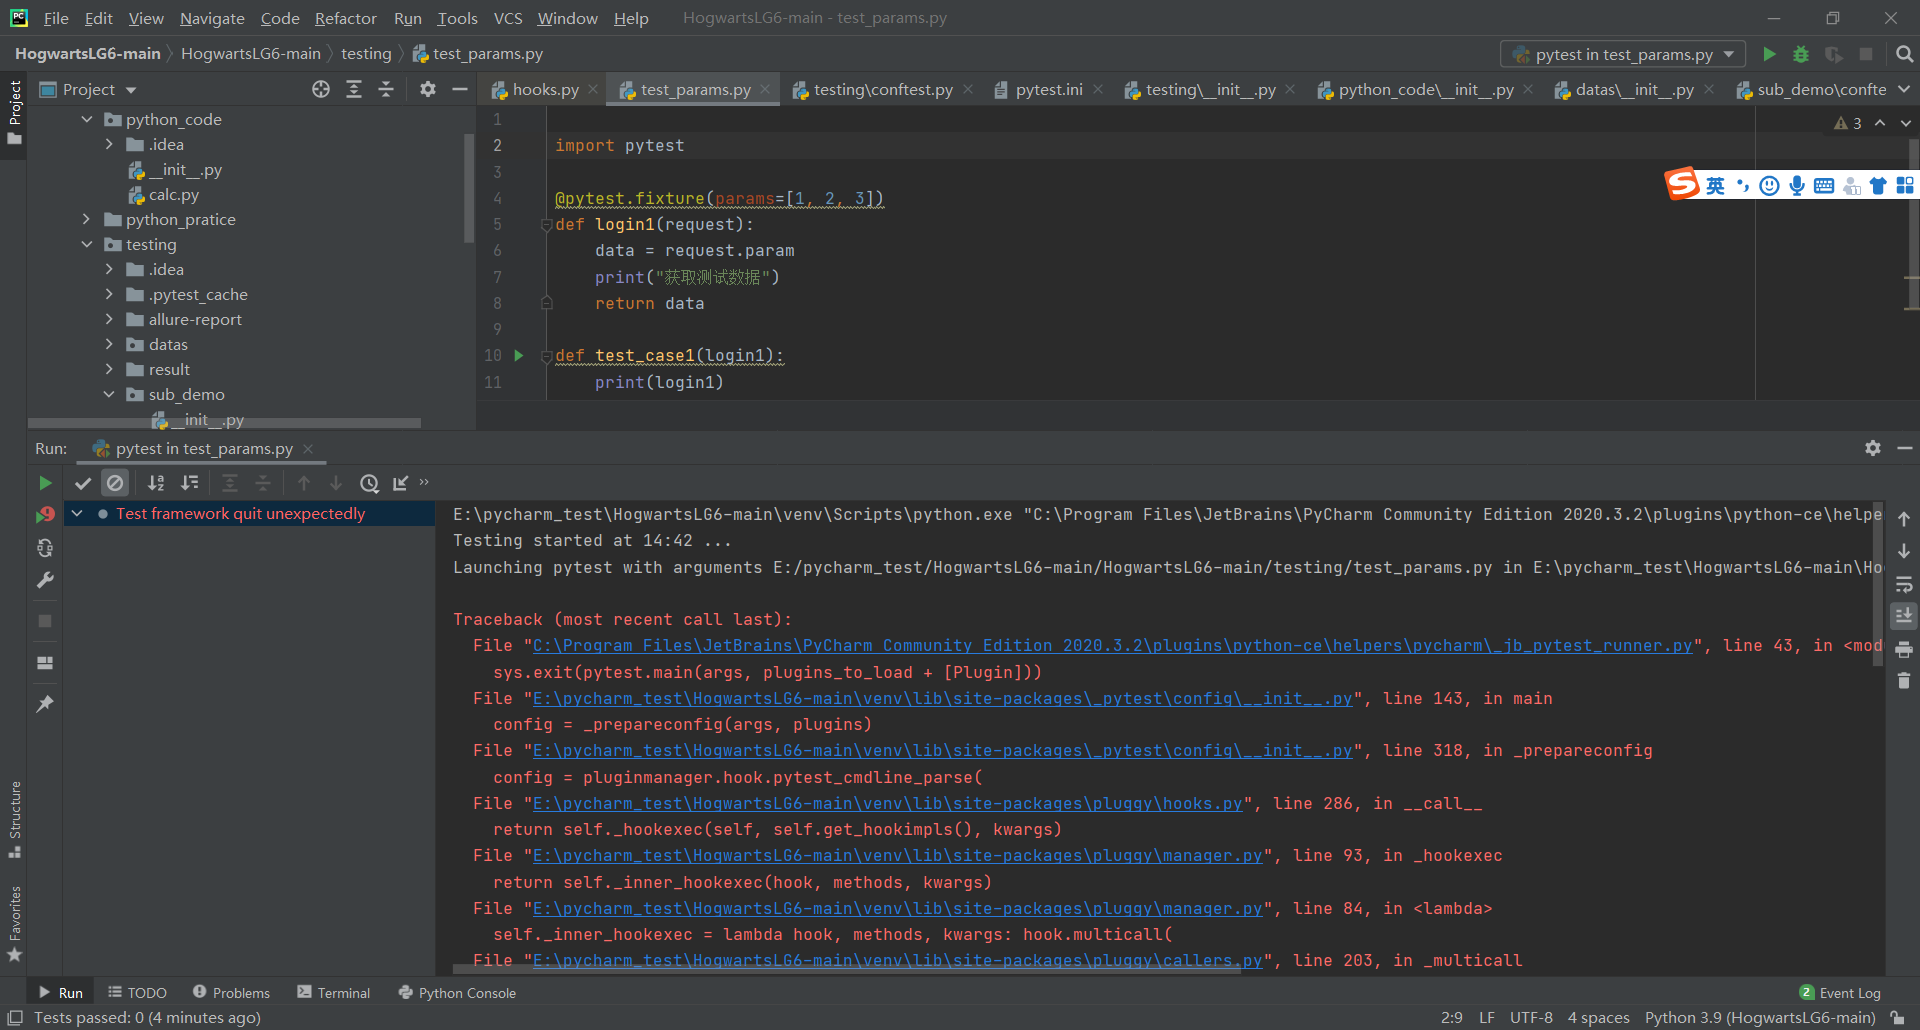The image size is (1920, 1030).
Task: Open Search Everywhere magnifier icon
Action: tap(1904, 54)
